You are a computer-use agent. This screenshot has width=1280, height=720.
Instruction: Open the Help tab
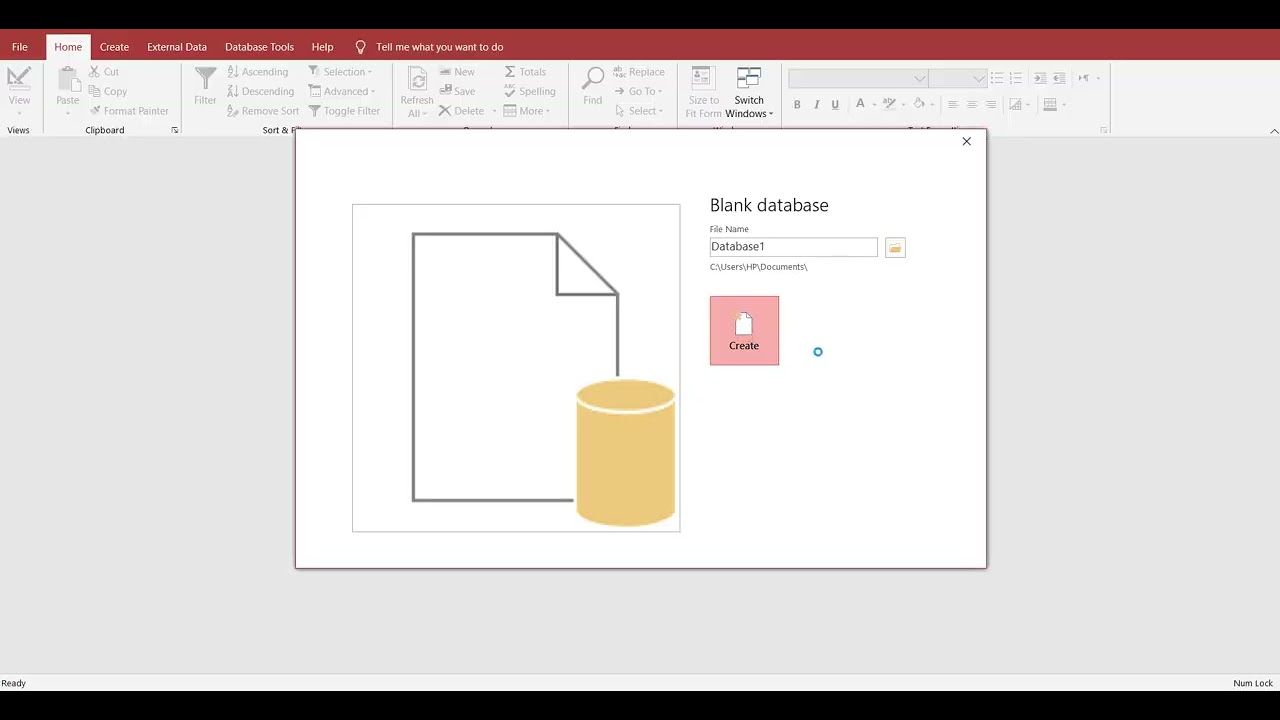pyautogui.click(x=322, y=47)
